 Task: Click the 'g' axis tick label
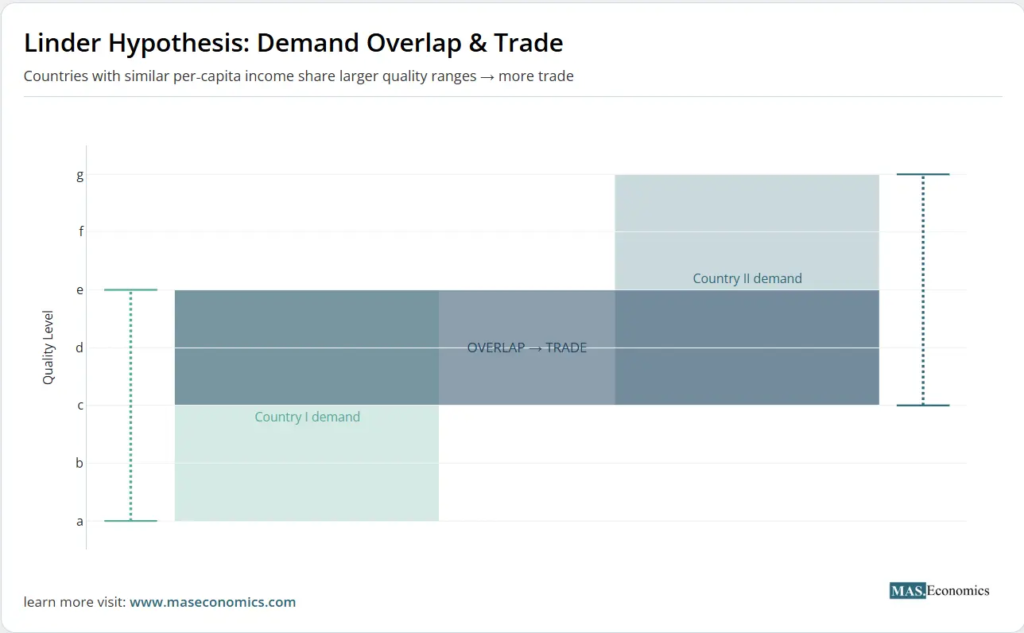coord(80,175)
